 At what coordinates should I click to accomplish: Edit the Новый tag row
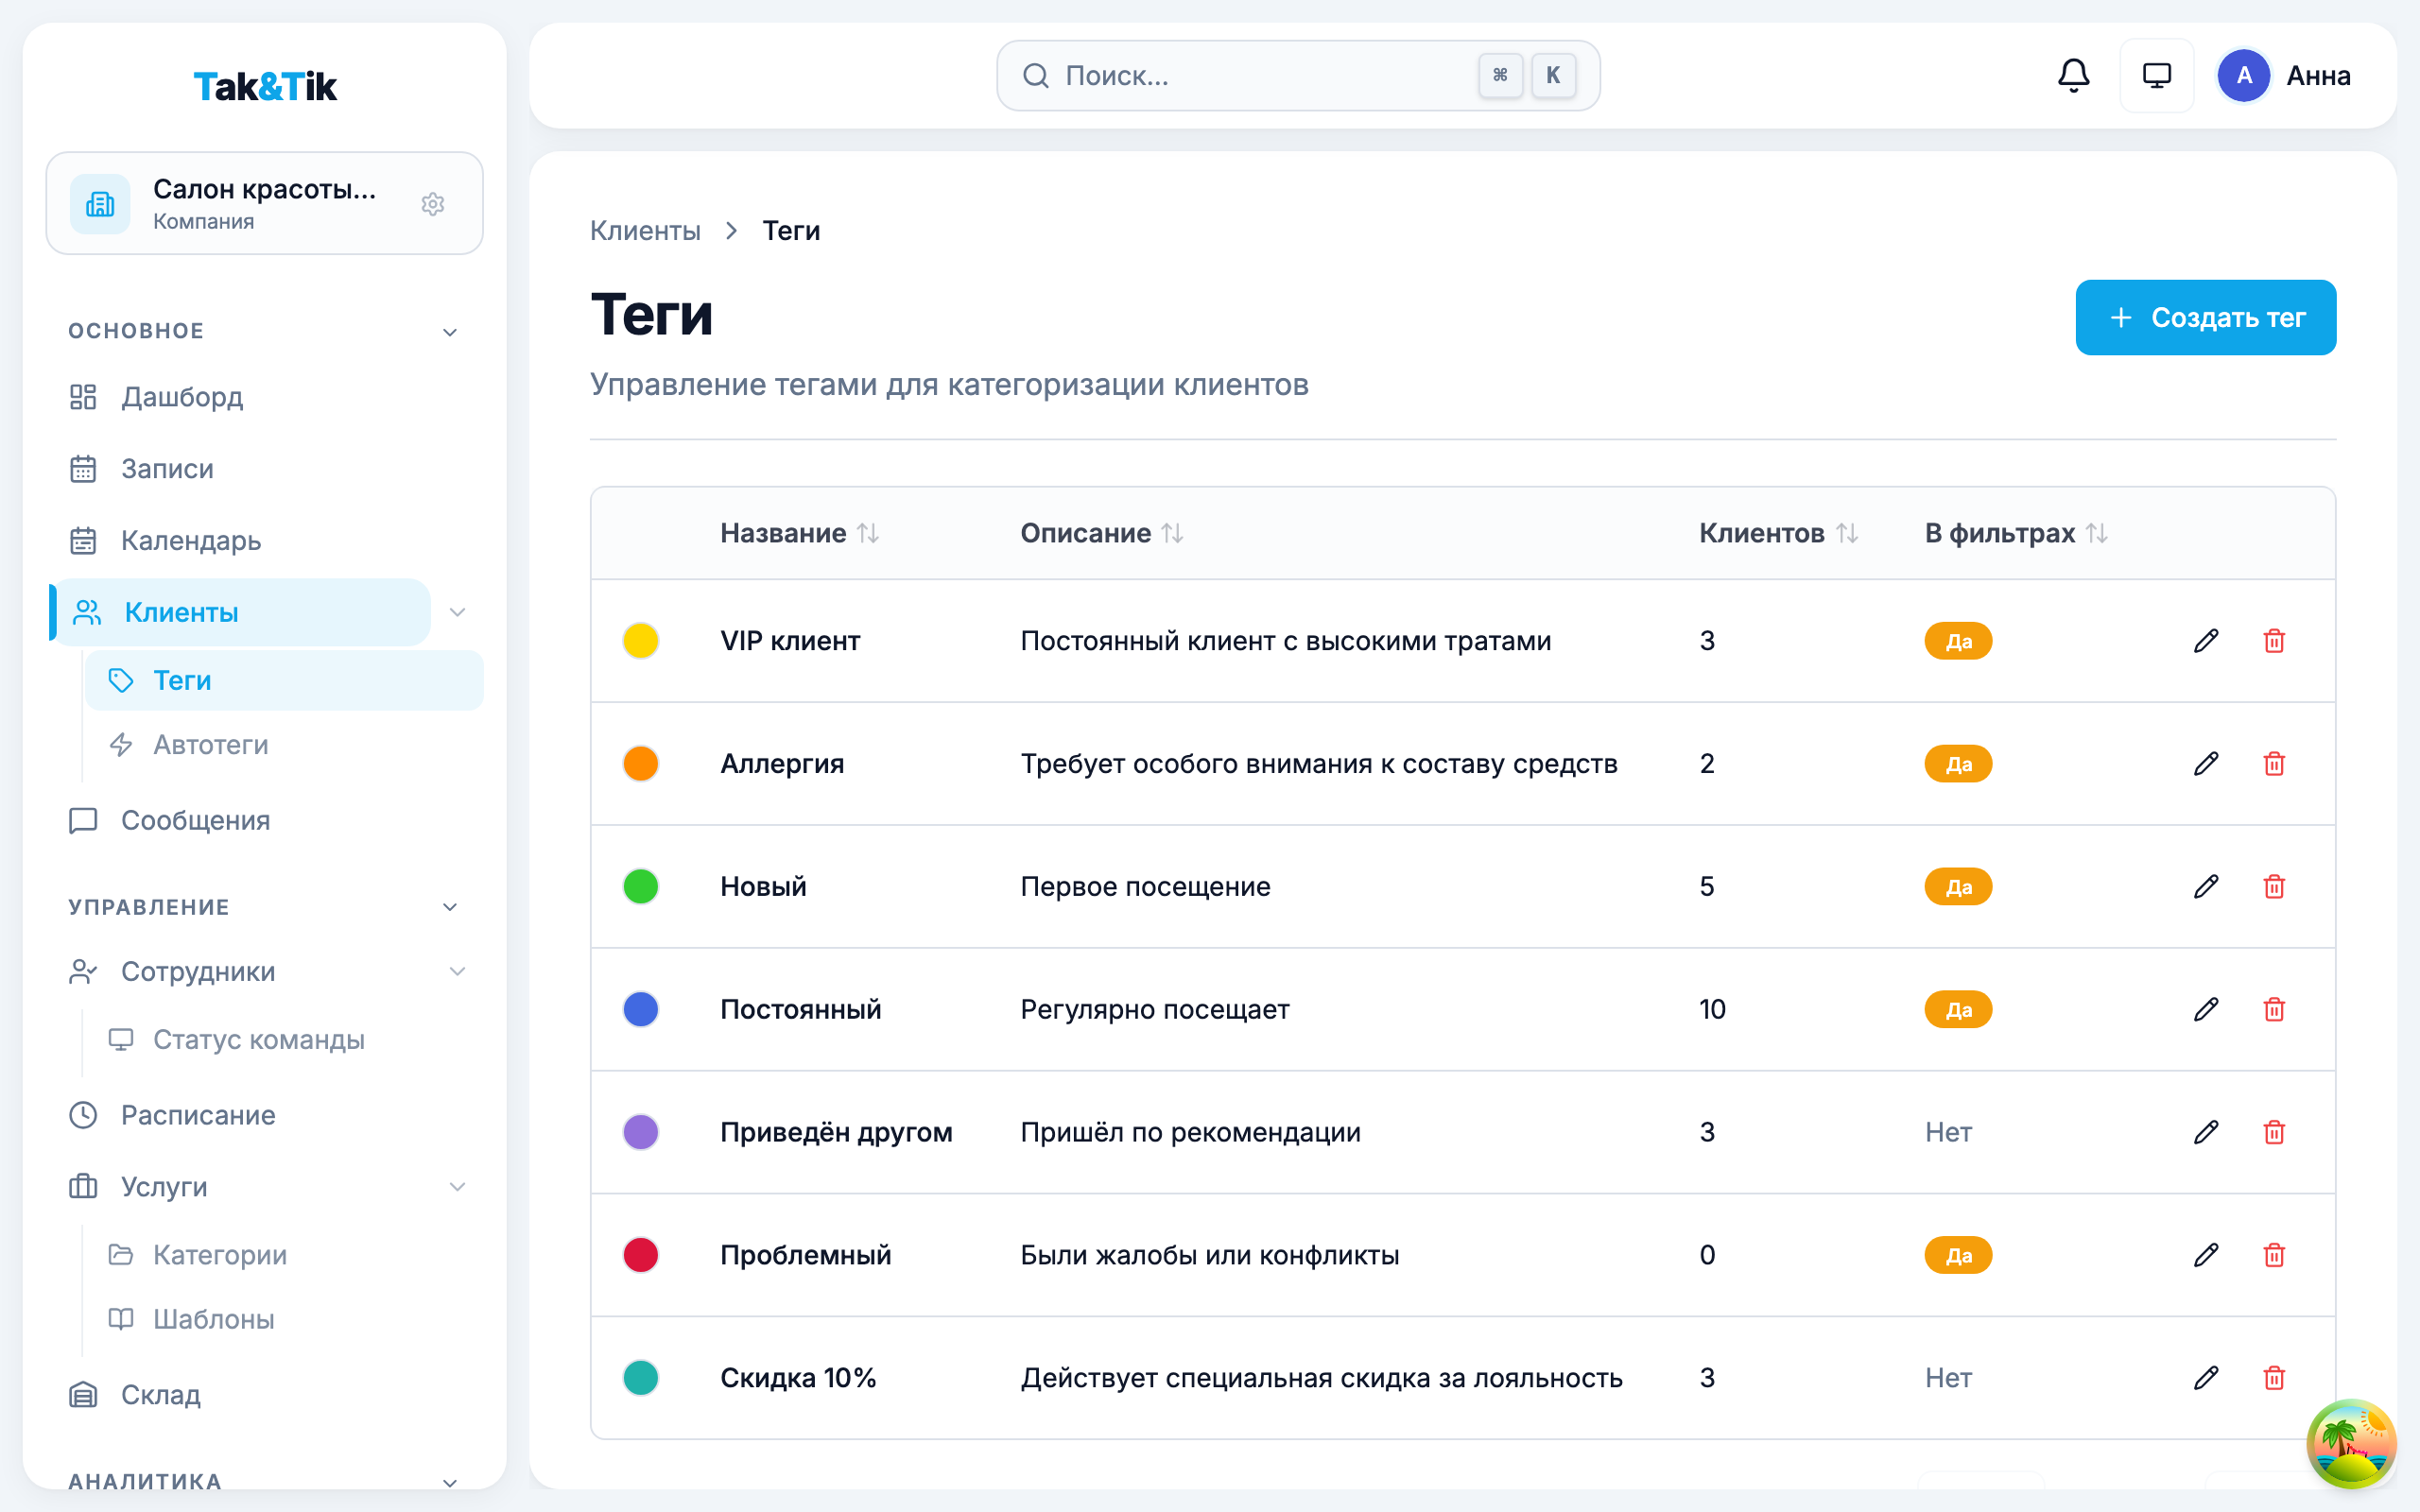tap(2206, 887)
